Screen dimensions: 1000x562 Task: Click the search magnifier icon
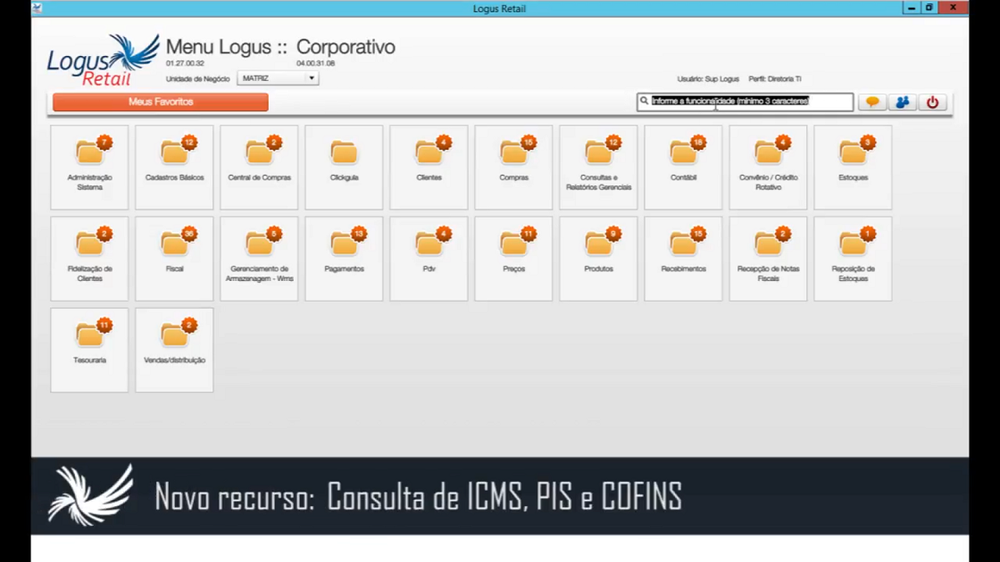click(644, 101)
